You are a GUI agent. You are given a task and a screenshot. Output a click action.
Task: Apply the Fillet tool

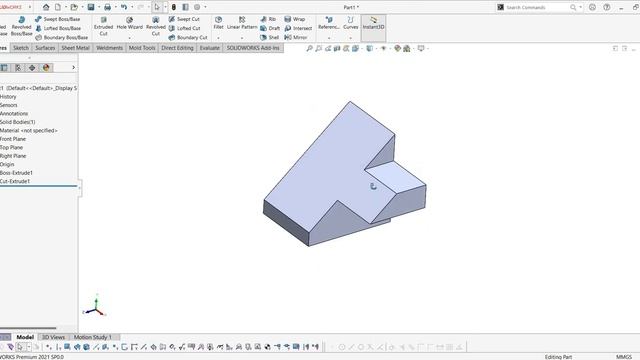click(x=218, y=23)
